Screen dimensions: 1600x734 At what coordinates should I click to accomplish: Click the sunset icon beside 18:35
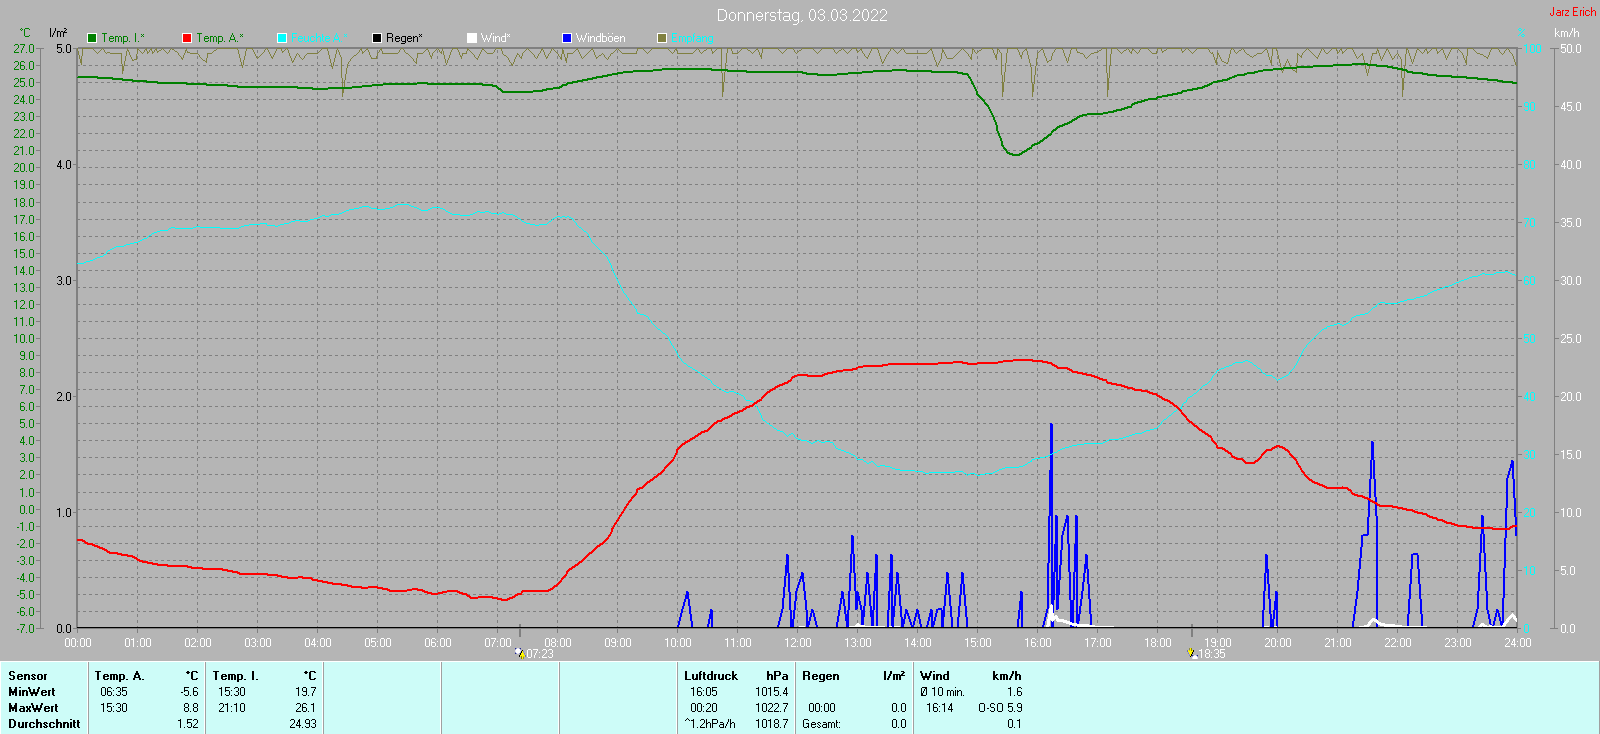pos(1192,653)
